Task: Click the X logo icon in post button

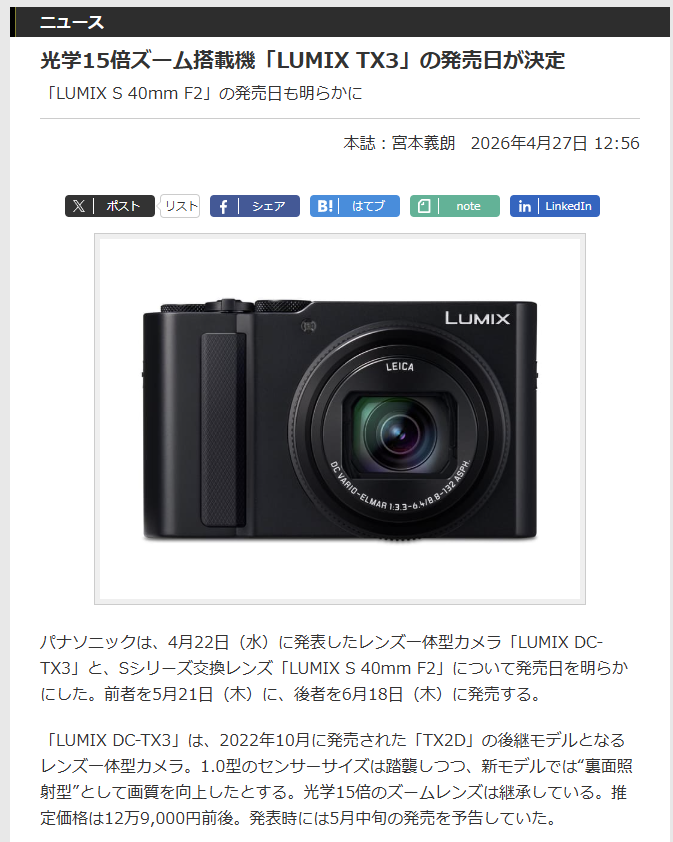Action: (x=79, y=206)
